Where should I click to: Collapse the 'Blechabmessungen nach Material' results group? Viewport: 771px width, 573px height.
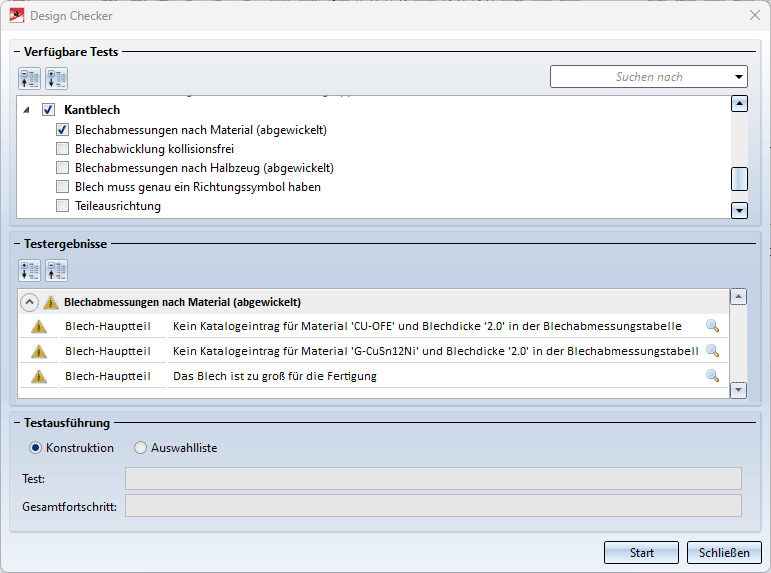[28, 301]
